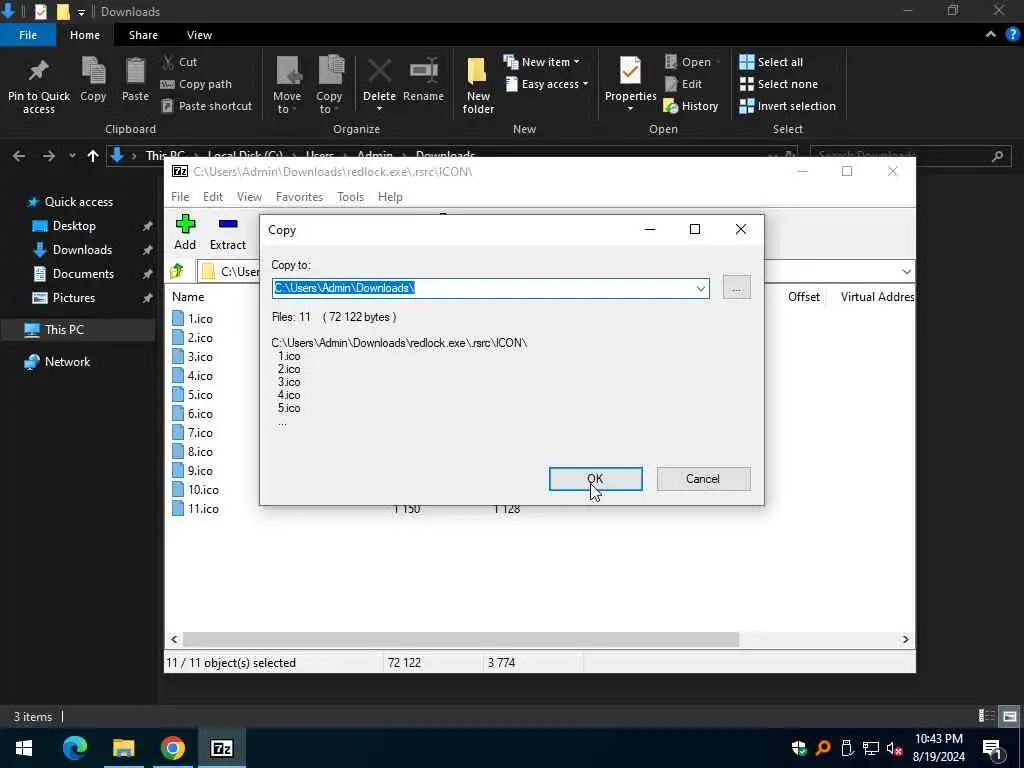Select This PC in the navigation pane
This screenshot has height=768, width=1024.
(64, 330)
